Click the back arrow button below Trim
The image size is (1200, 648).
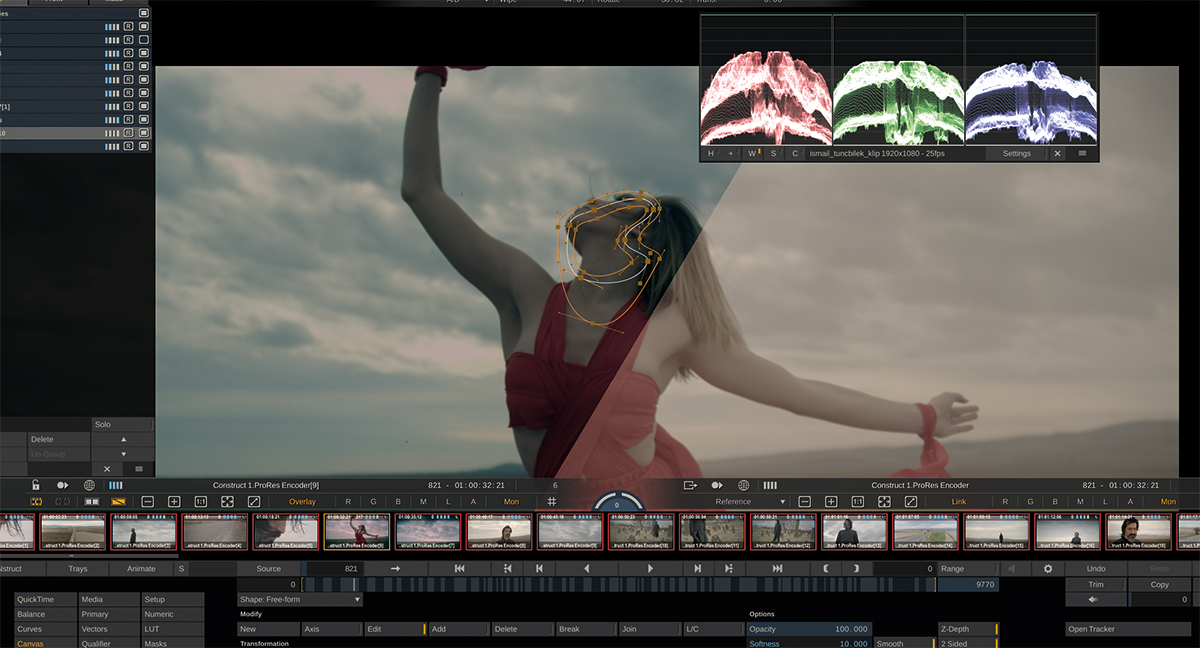(1096, 599)
